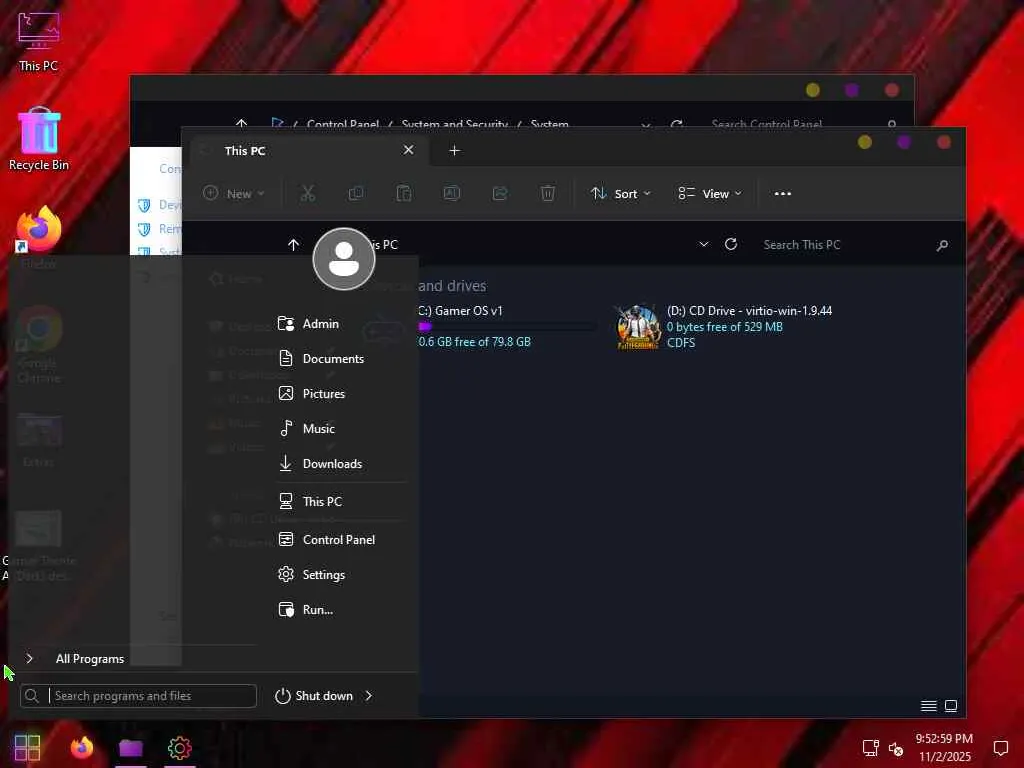Open This PC from the Start menu
This screenshot has width=1024, height=768.
[310, 502]
